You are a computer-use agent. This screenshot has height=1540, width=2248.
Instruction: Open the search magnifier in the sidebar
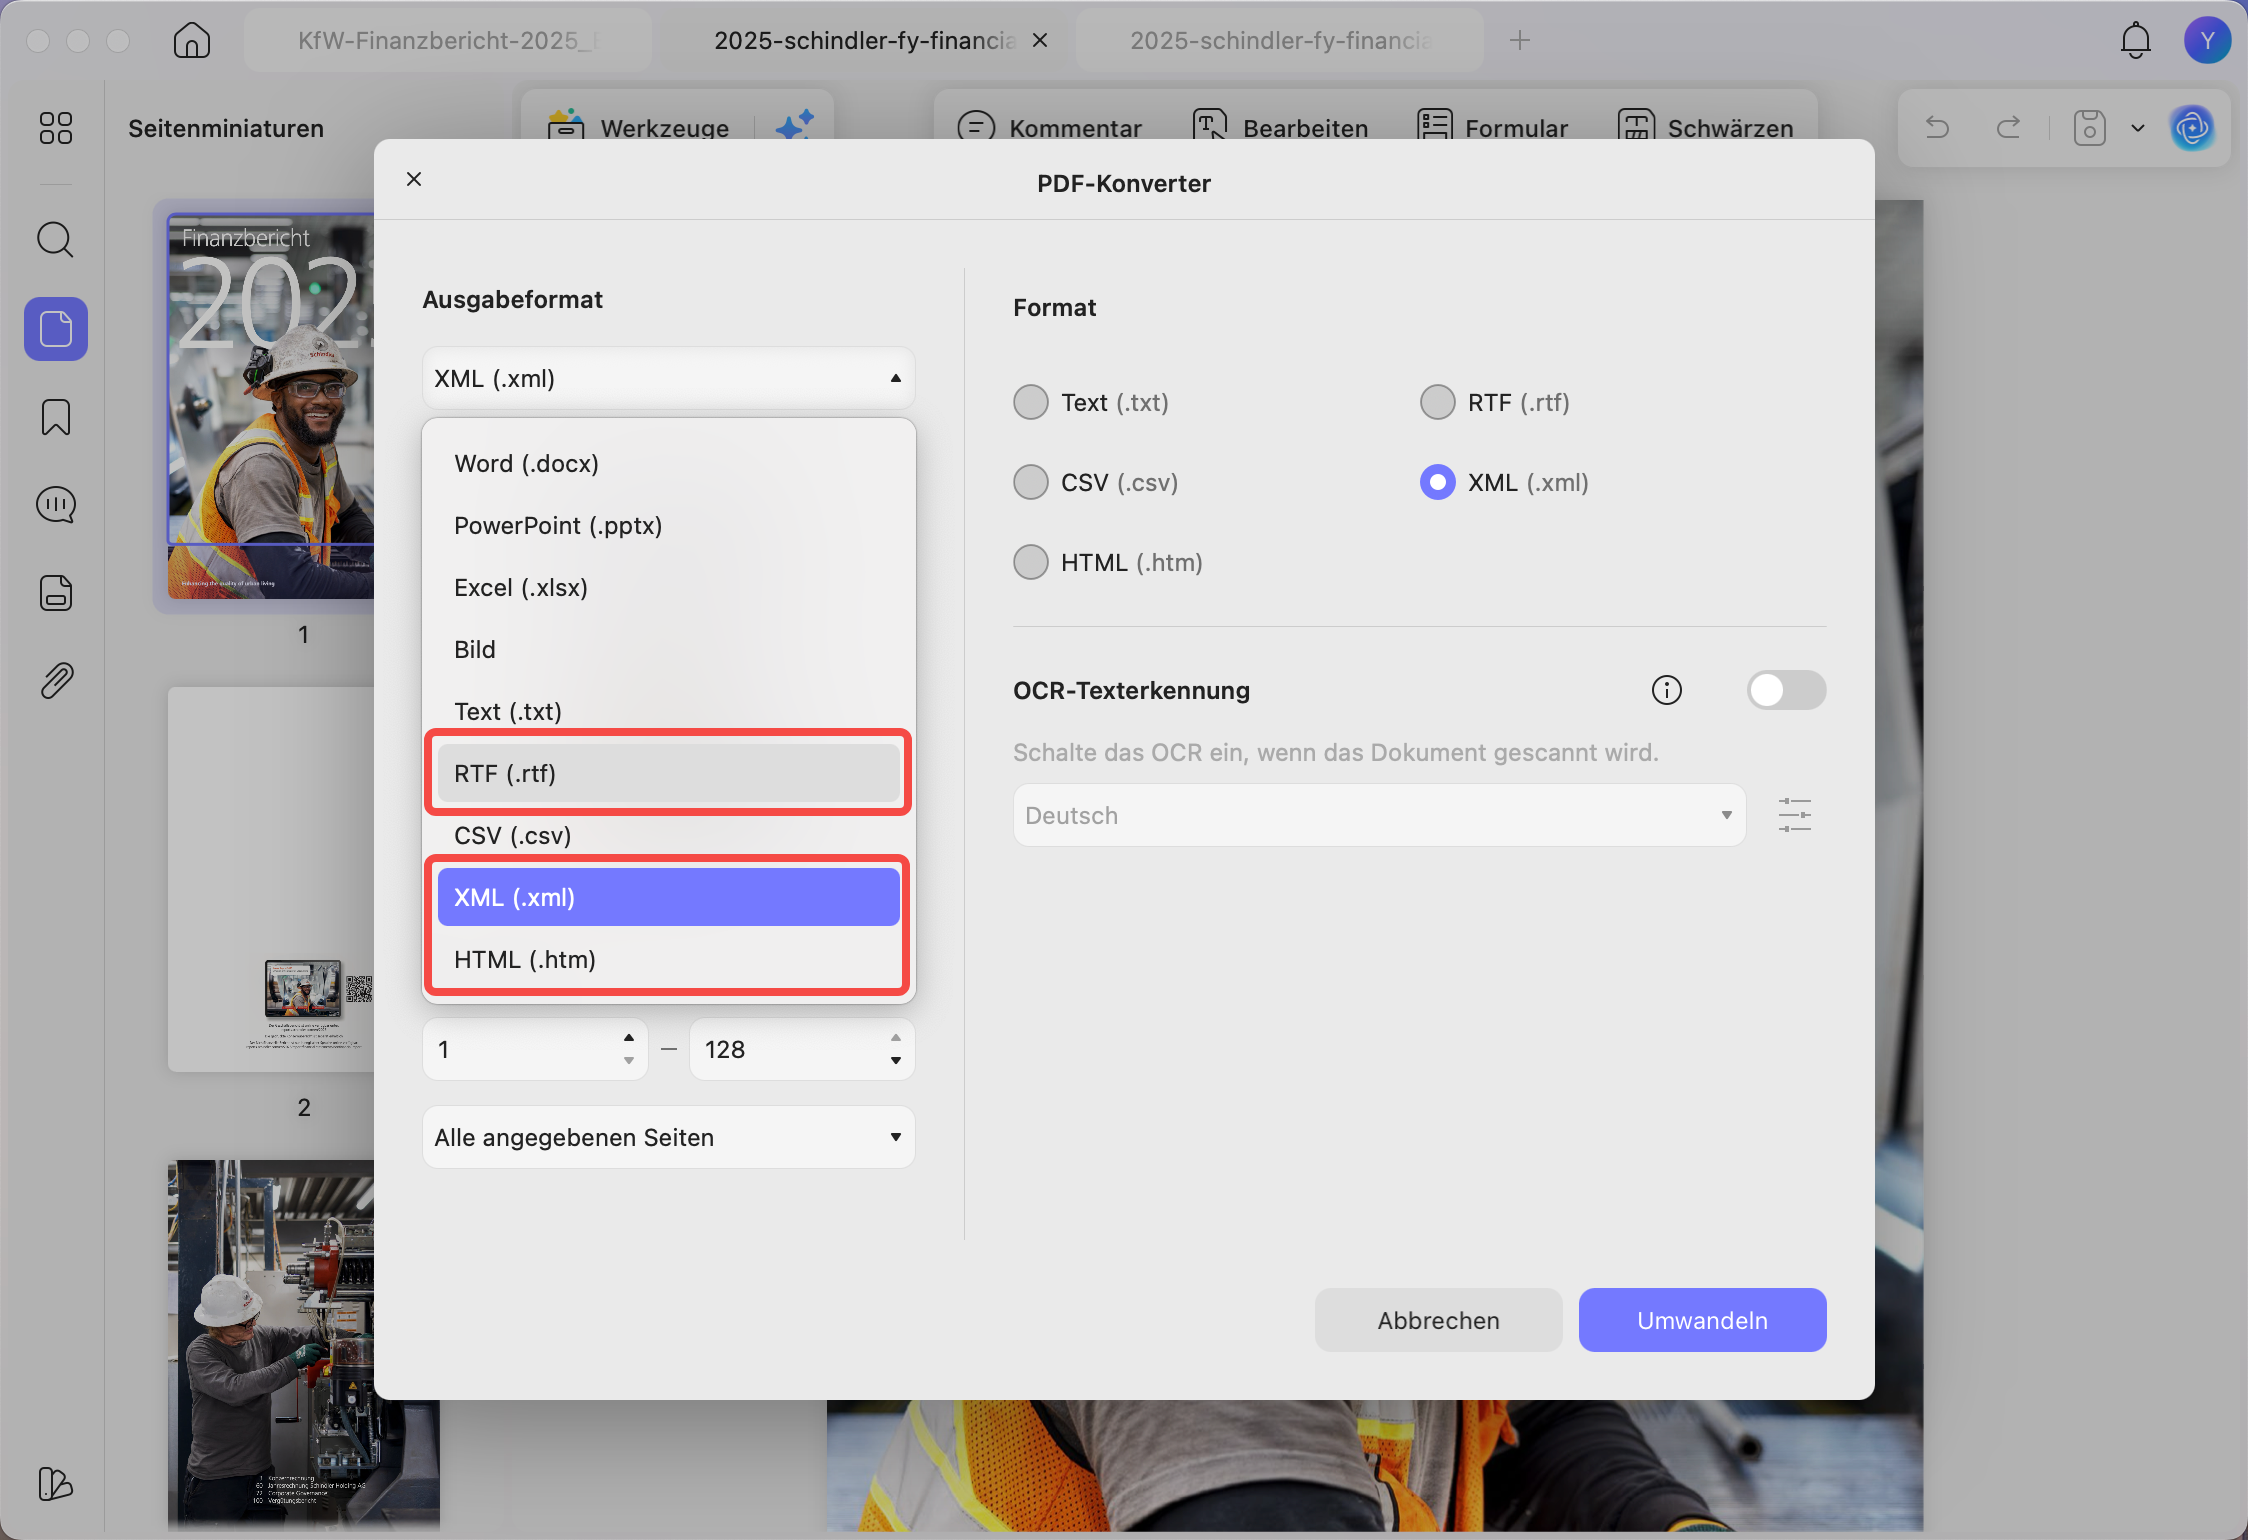[x=56, y=240]
